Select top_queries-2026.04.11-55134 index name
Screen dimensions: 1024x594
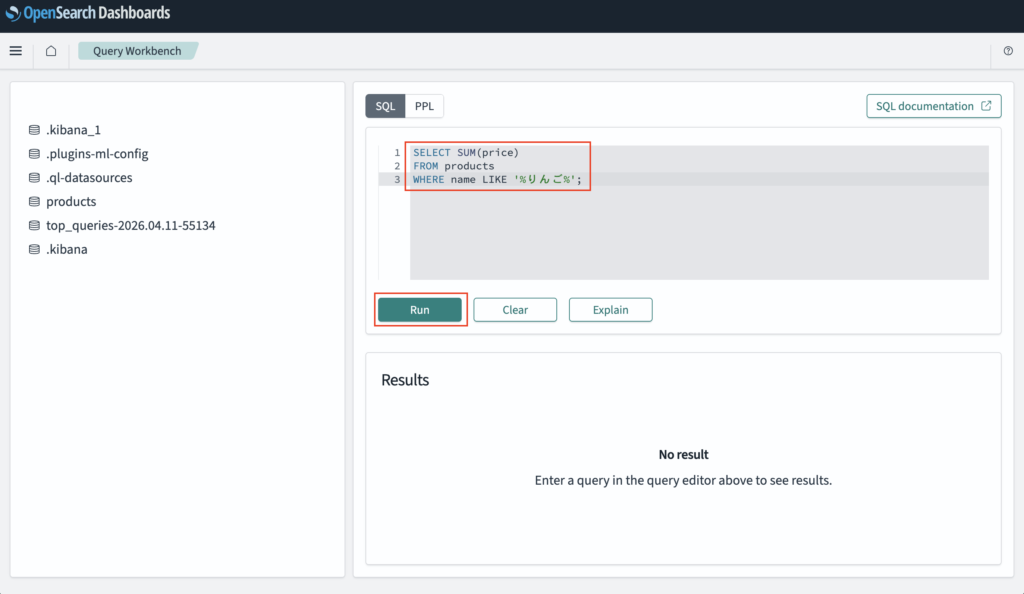pos(130,226)
